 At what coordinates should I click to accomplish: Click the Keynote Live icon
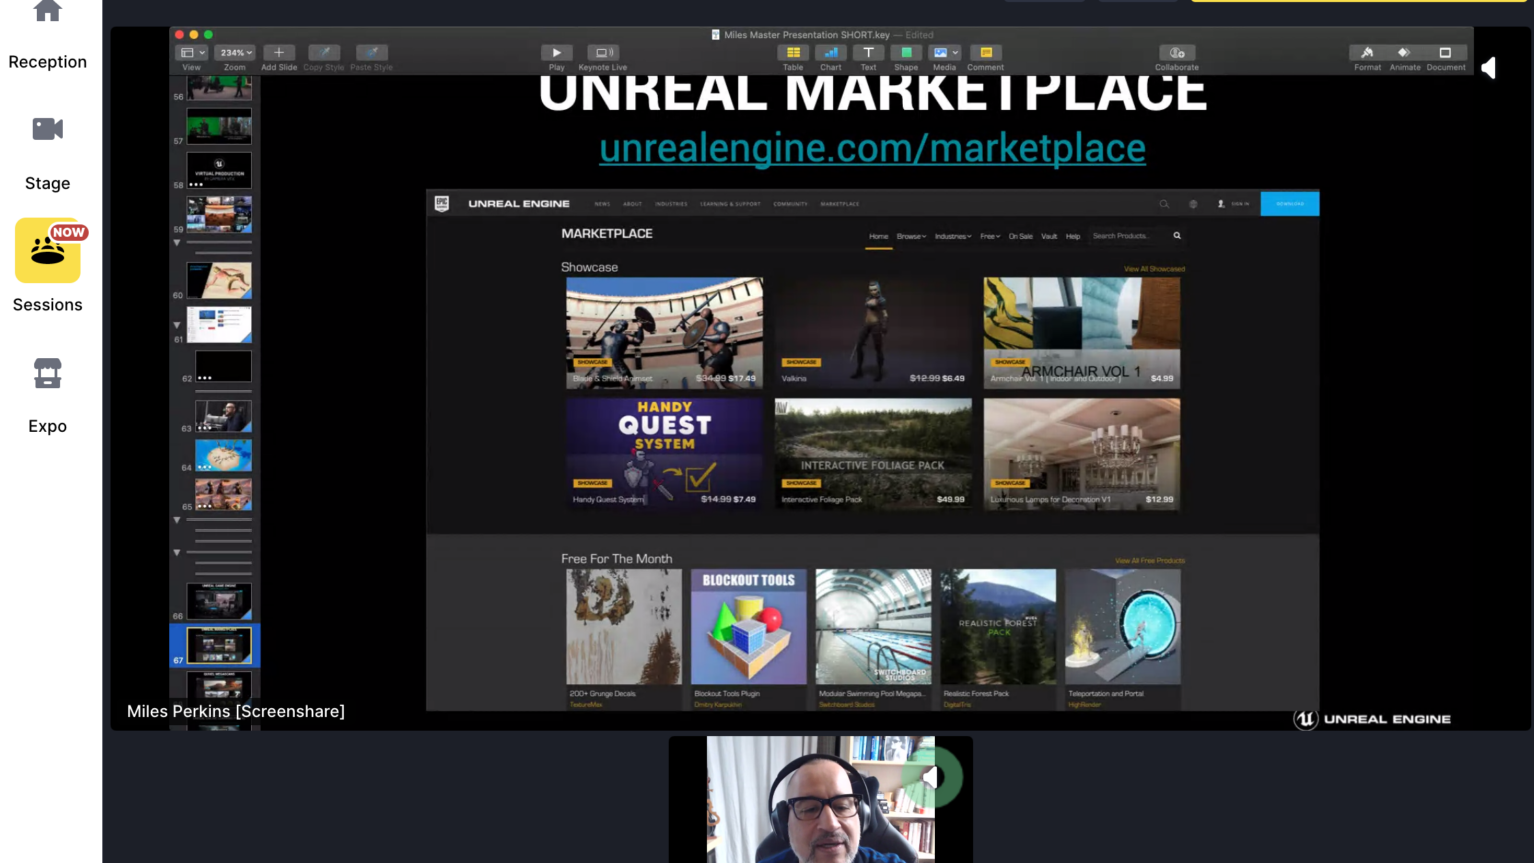point(602,53)
